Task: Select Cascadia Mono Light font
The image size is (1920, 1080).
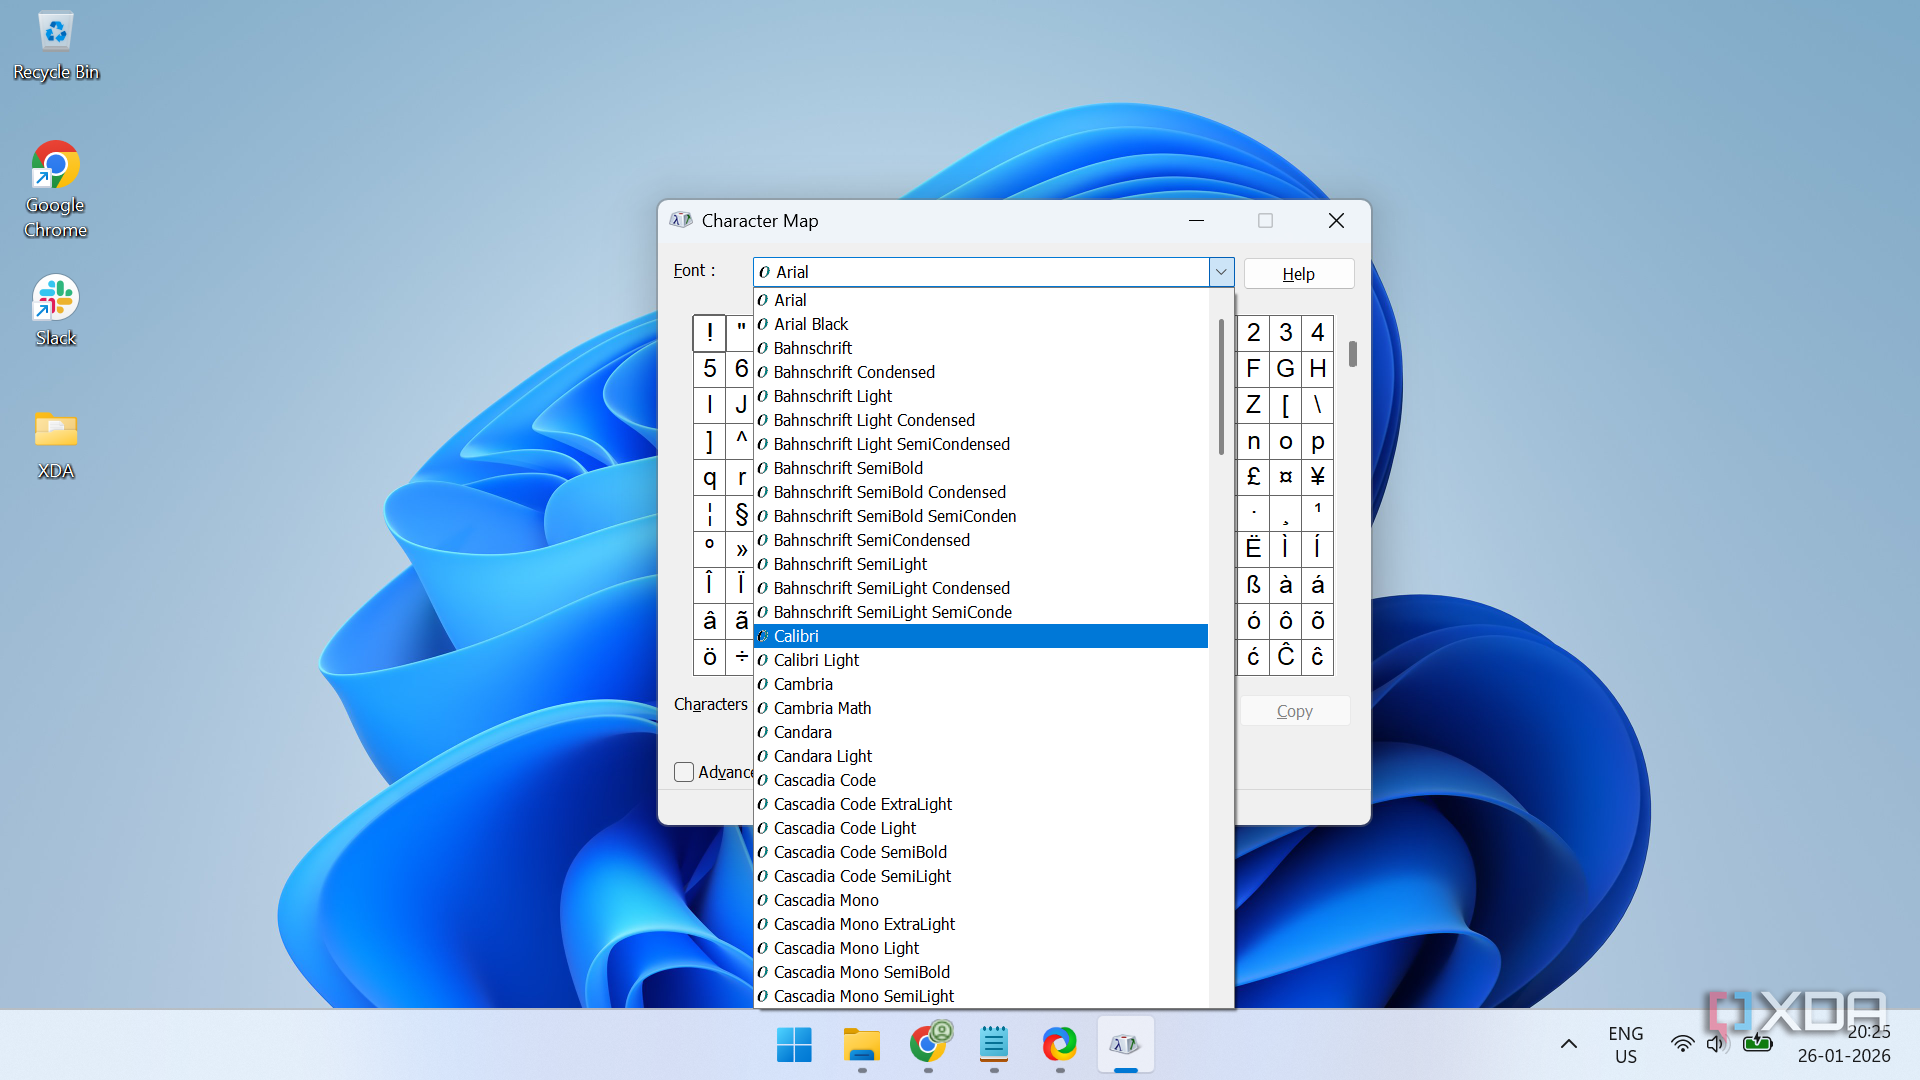Action: click(x=981, y=948)
